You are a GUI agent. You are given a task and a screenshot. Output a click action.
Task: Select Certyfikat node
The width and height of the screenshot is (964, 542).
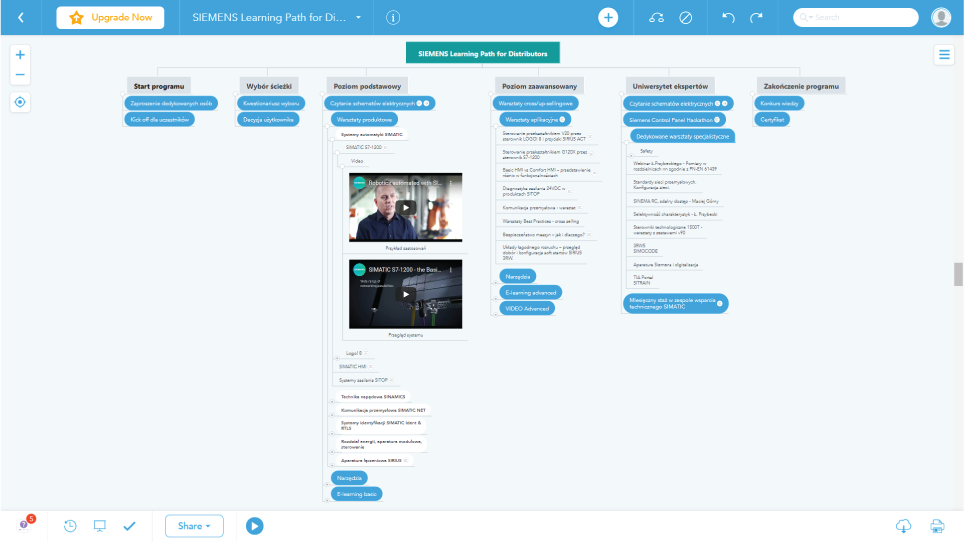tap(772, 119)
